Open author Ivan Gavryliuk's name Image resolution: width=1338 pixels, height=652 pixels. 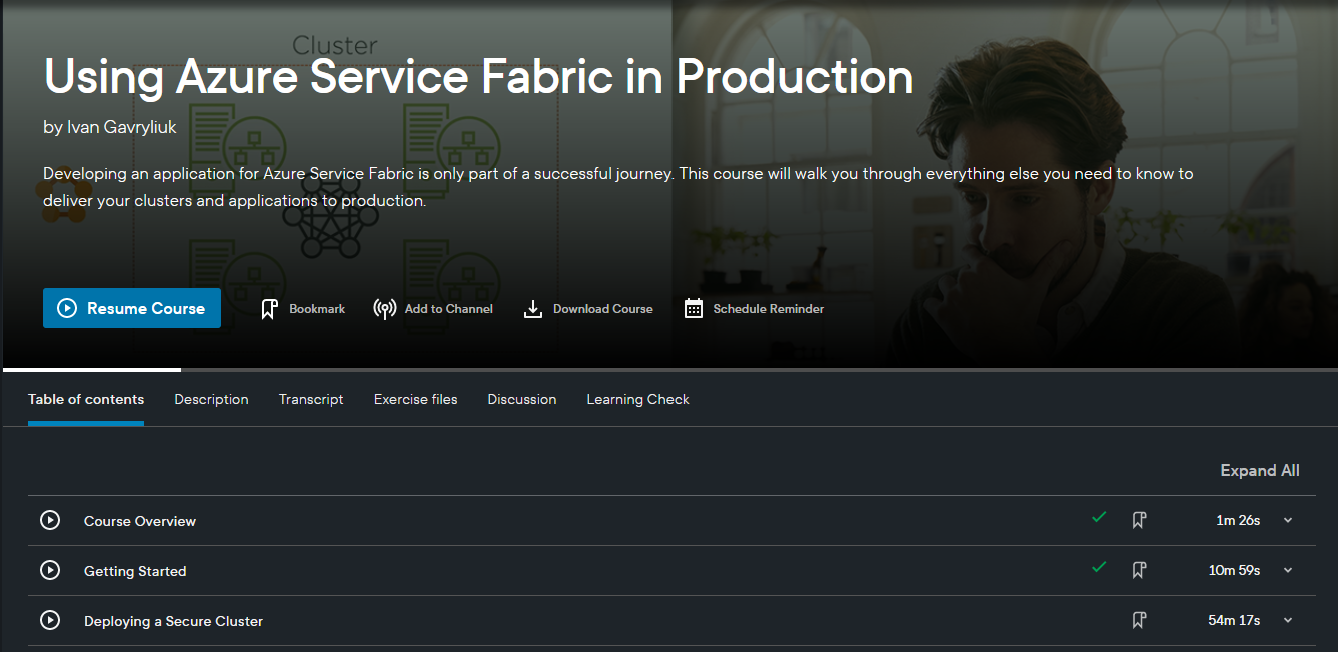(x=122, y=127)
